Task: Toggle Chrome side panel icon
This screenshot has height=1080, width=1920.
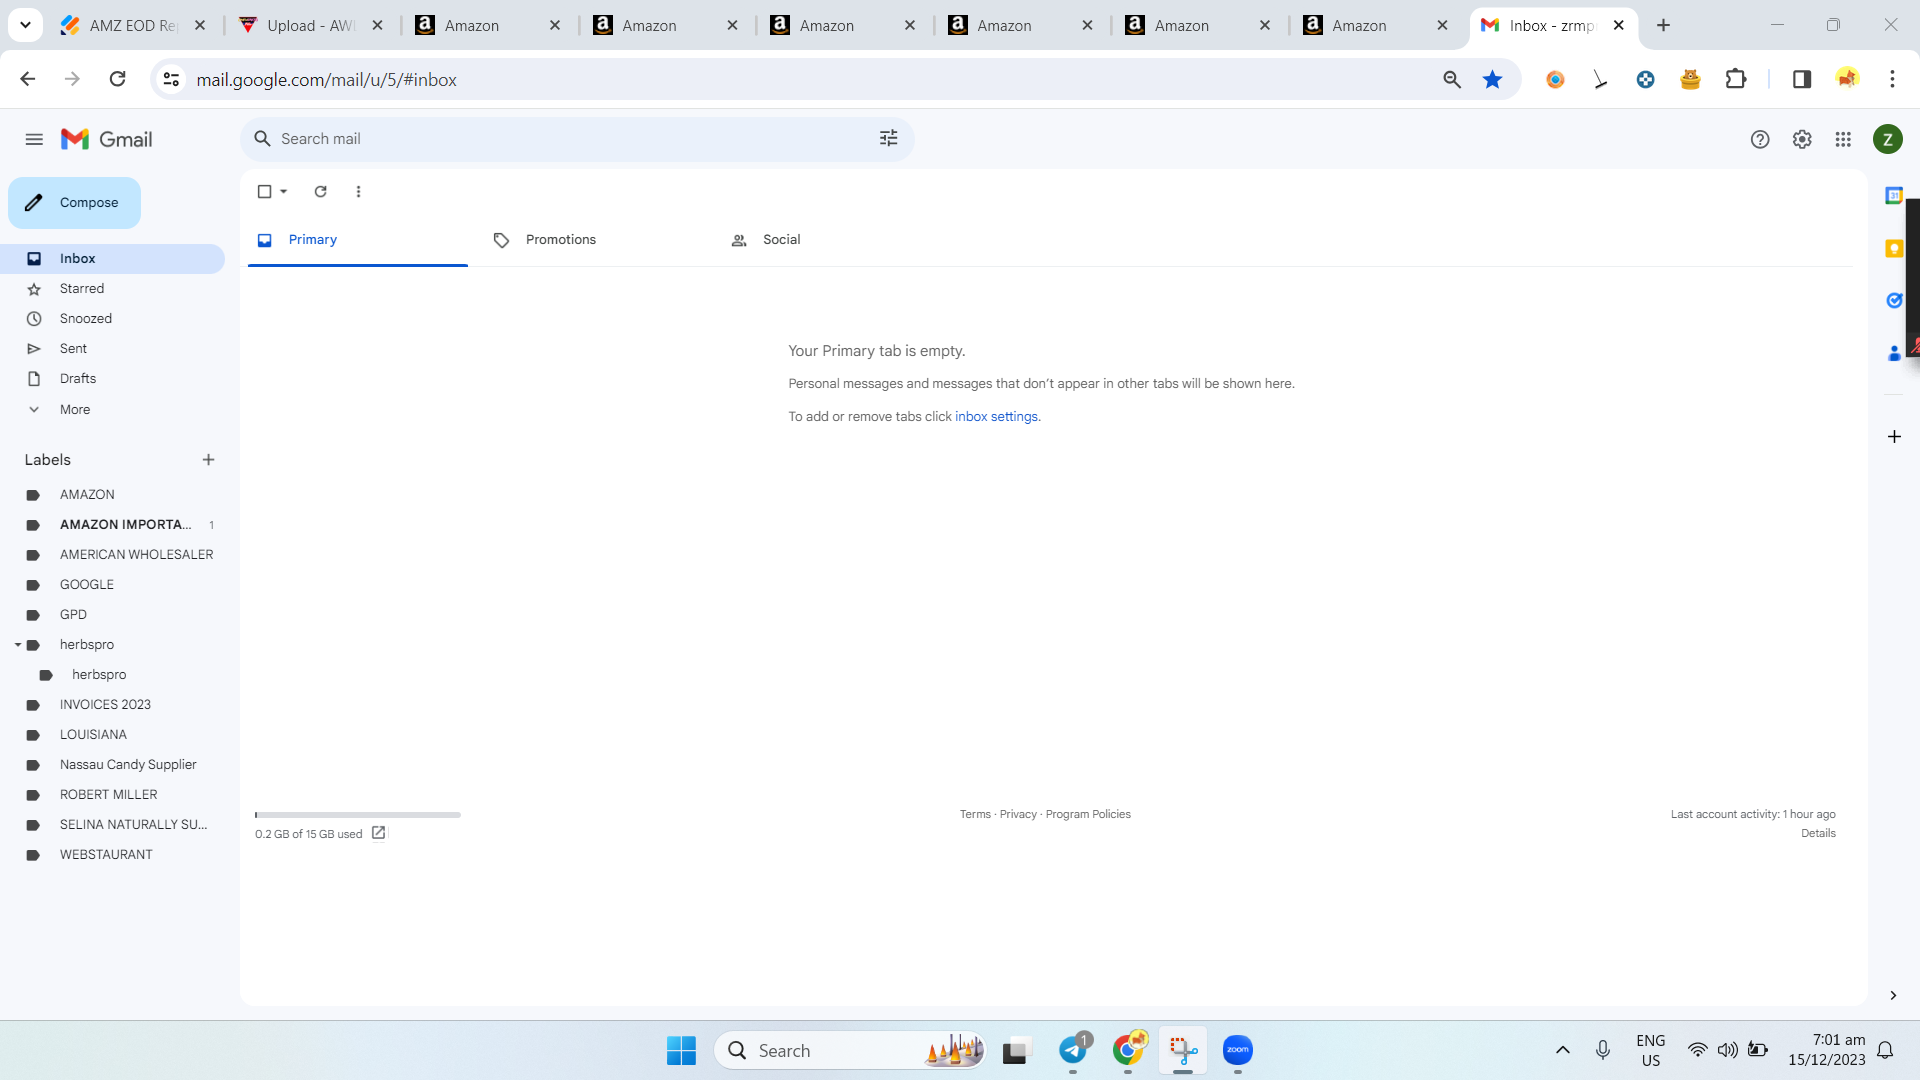Action: (x=1801, y=79)
